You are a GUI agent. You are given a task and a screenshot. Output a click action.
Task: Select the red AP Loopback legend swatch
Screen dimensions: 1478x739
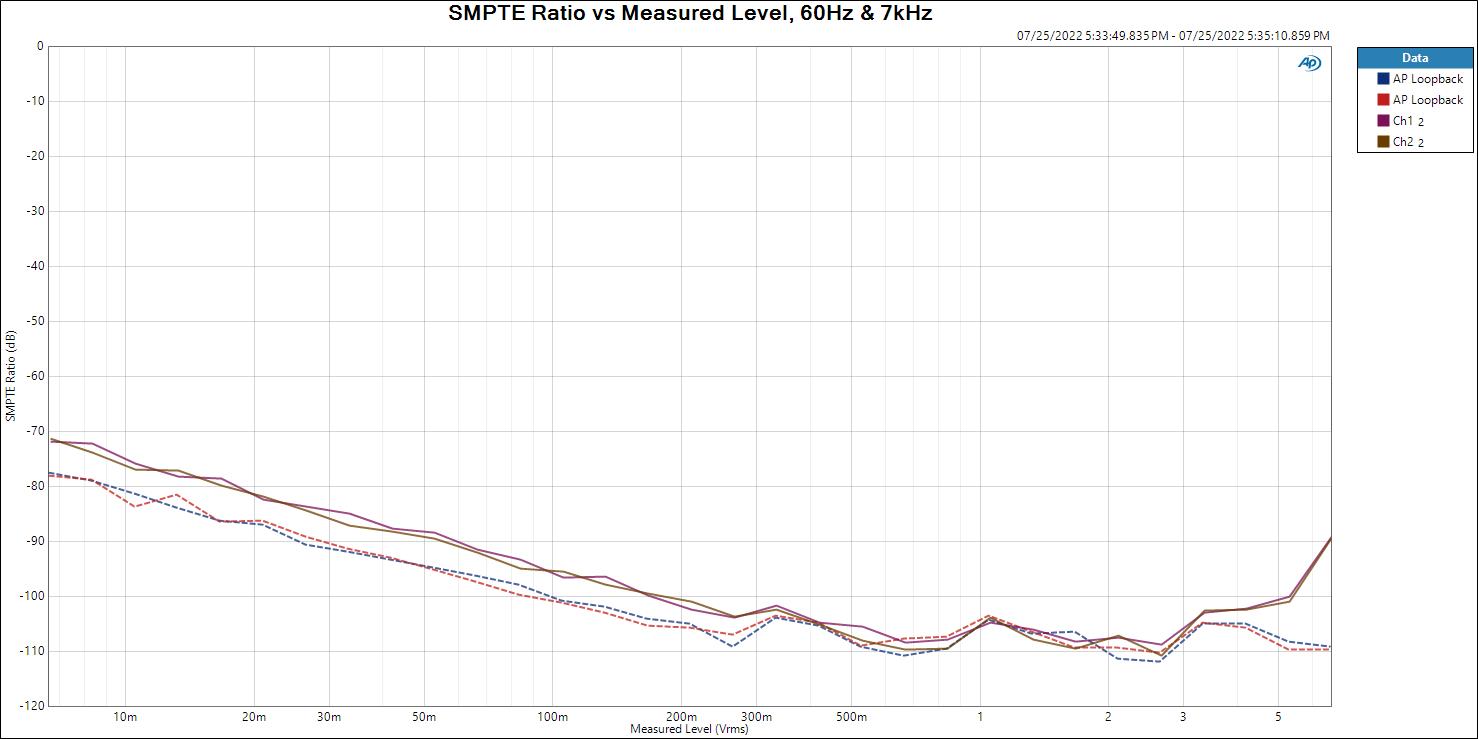(1383, 100)
